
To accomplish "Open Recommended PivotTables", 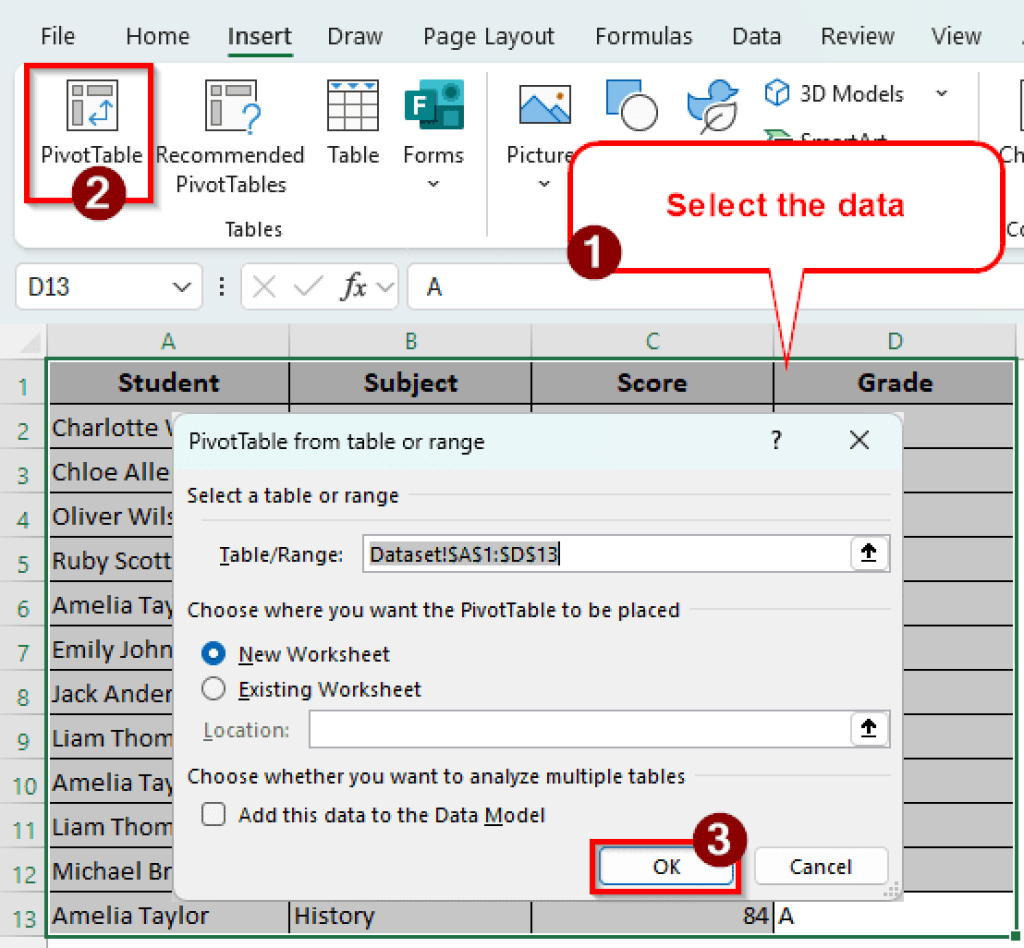I will pyautogui.click(x=230, y=110).
